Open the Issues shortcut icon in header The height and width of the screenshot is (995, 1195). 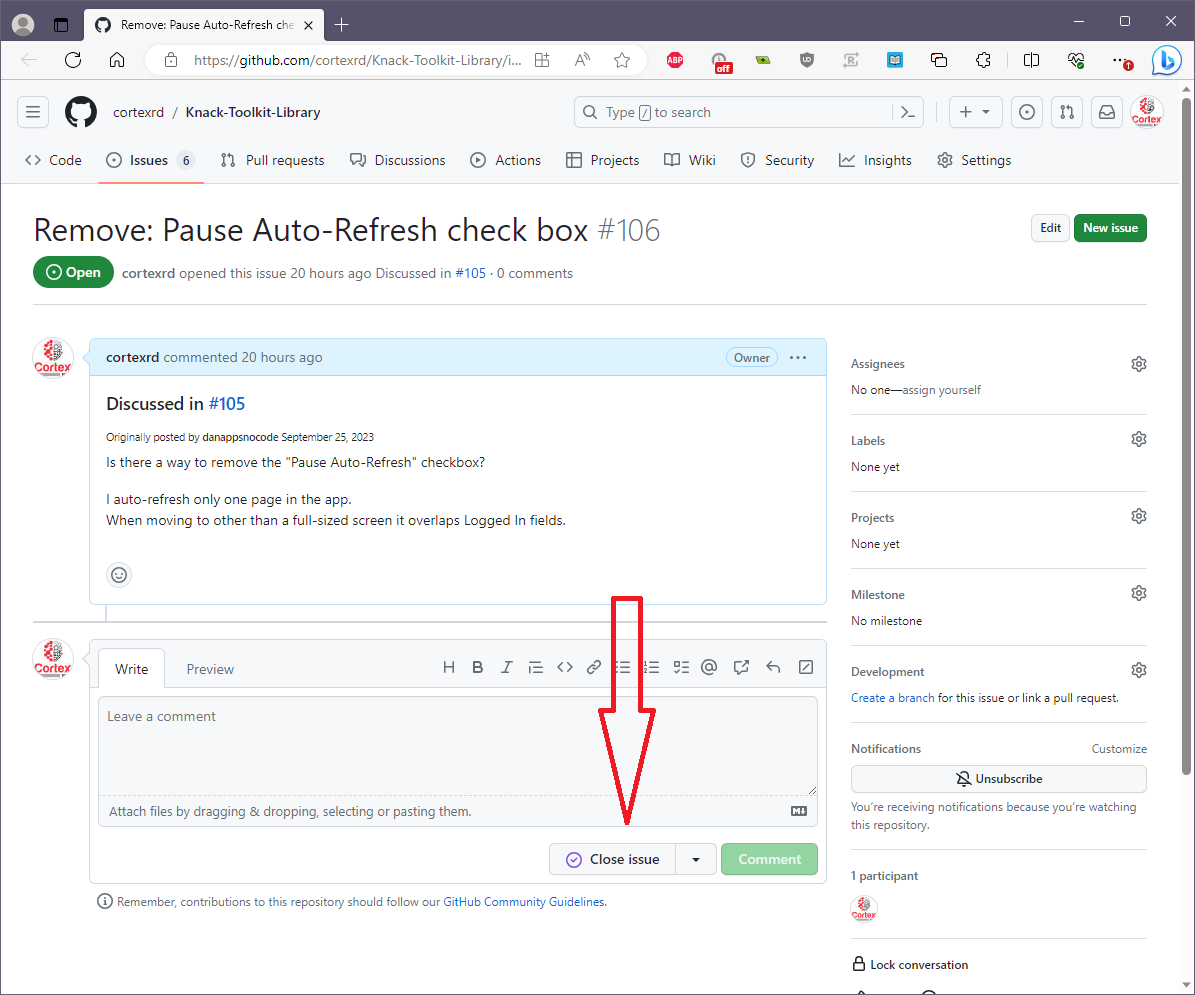[x=1027, y=112]
